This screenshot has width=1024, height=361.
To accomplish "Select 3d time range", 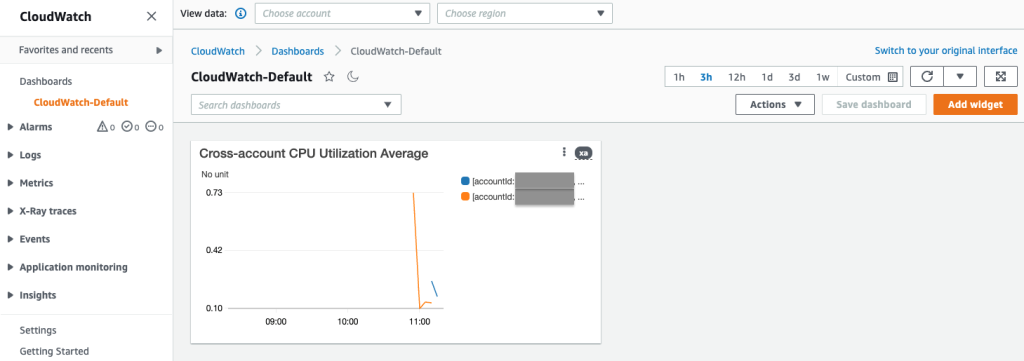I will 794,77.
